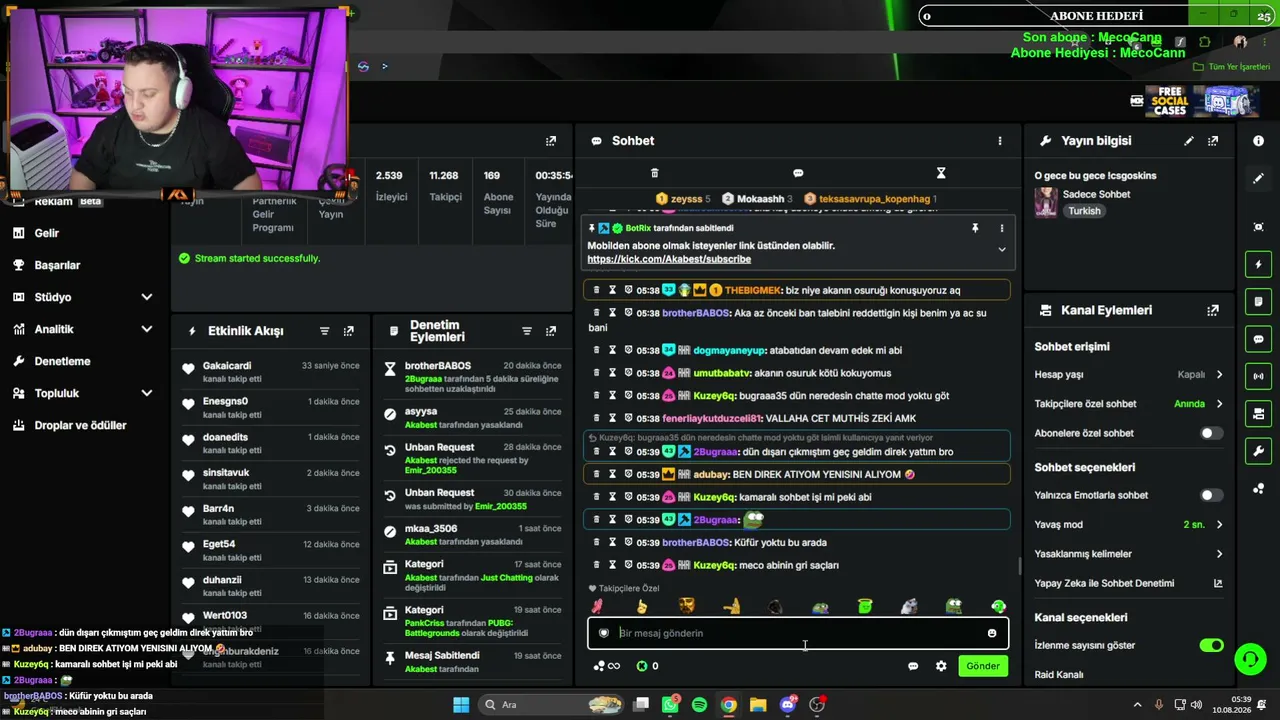Open the Windows Start menu
Image resolution: width=1280 pixels, height=720 pixels.
coord(461,705)
